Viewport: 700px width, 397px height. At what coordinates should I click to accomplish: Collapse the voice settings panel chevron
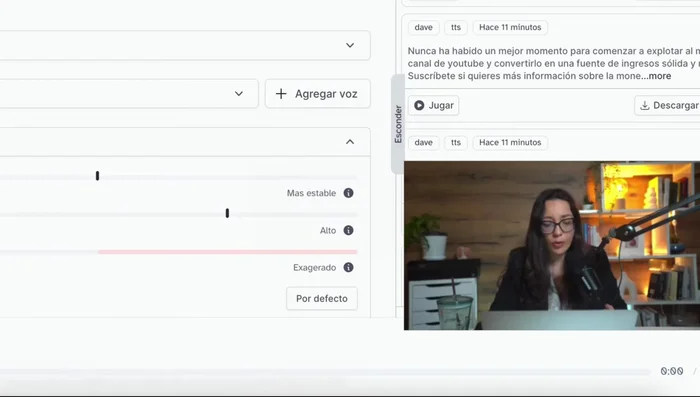pyautogui.click(x=350, y=142)
